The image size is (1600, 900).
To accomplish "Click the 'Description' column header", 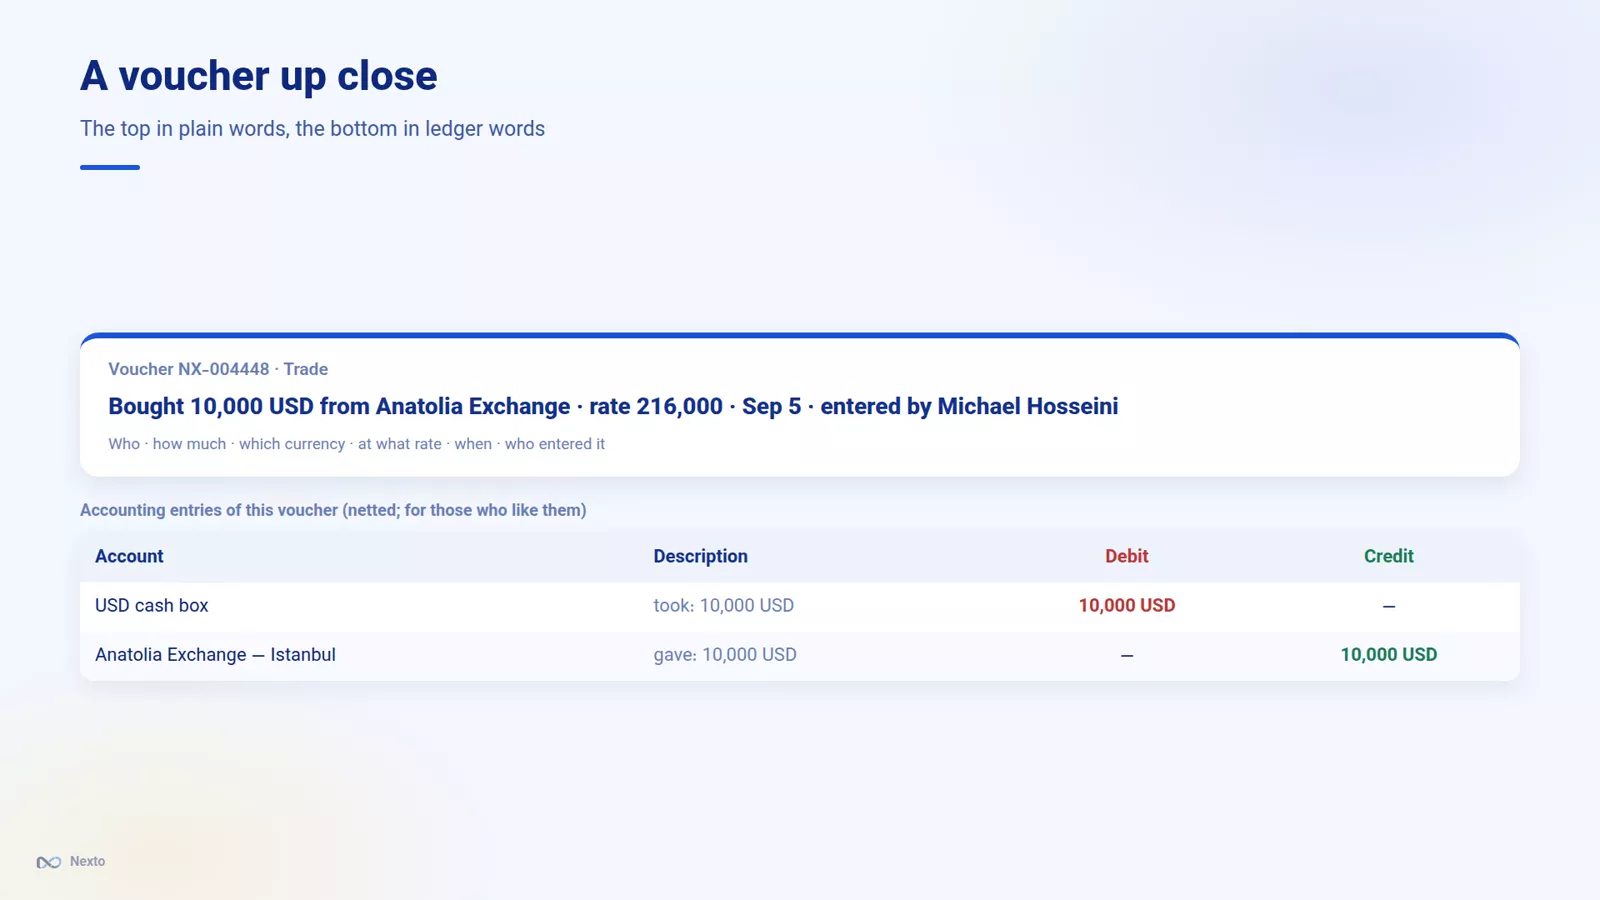I will point(700,556).
